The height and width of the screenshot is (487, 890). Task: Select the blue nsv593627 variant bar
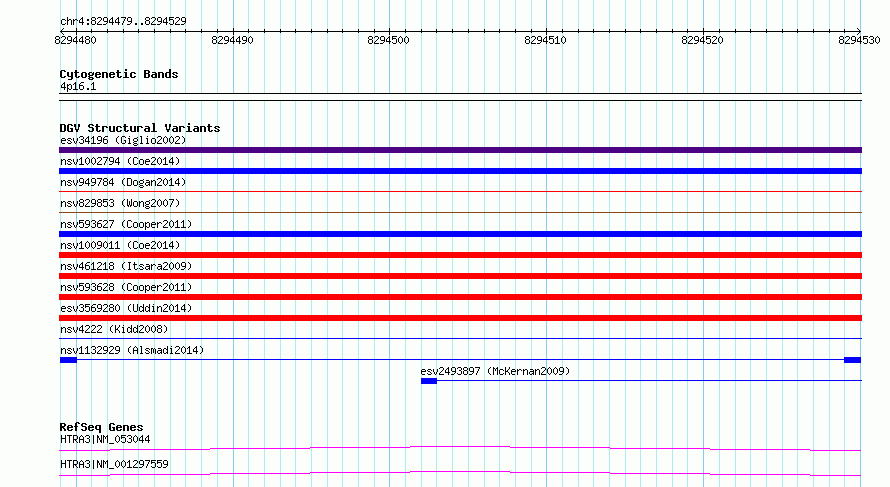tap(460, 234)
